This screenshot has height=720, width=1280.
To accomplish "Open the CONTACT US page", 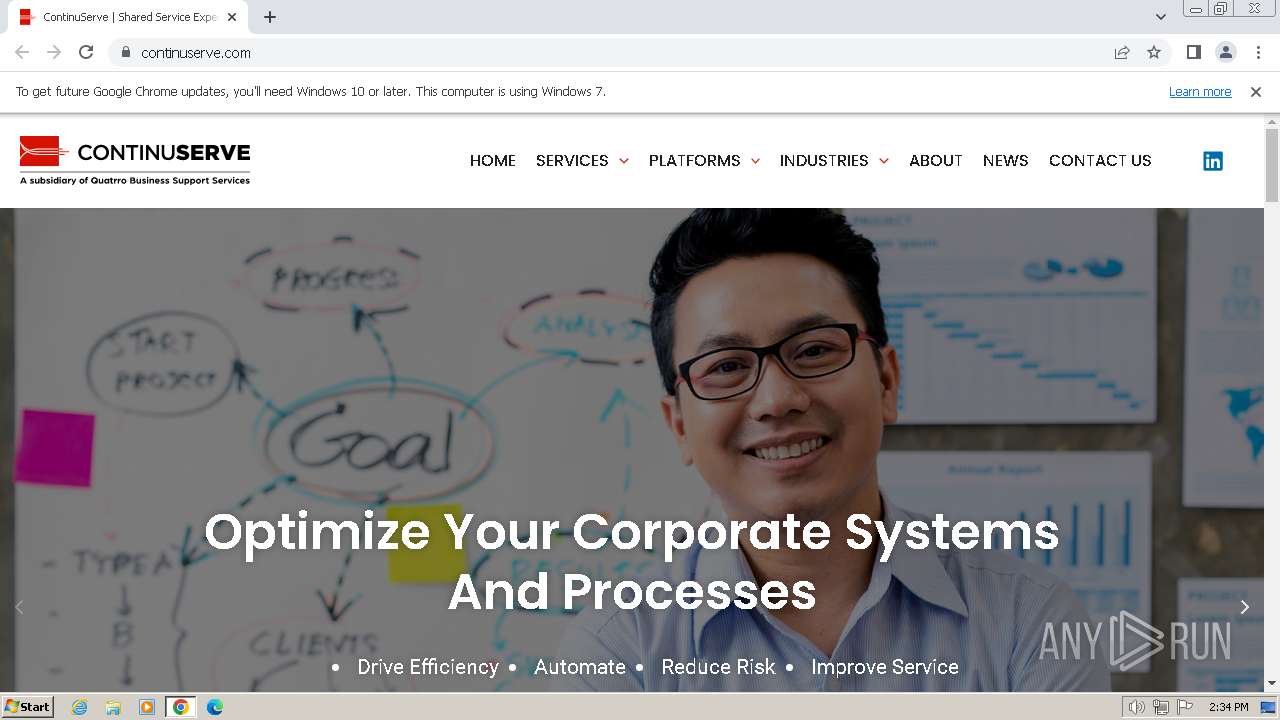I will [x=1100, y=161].
